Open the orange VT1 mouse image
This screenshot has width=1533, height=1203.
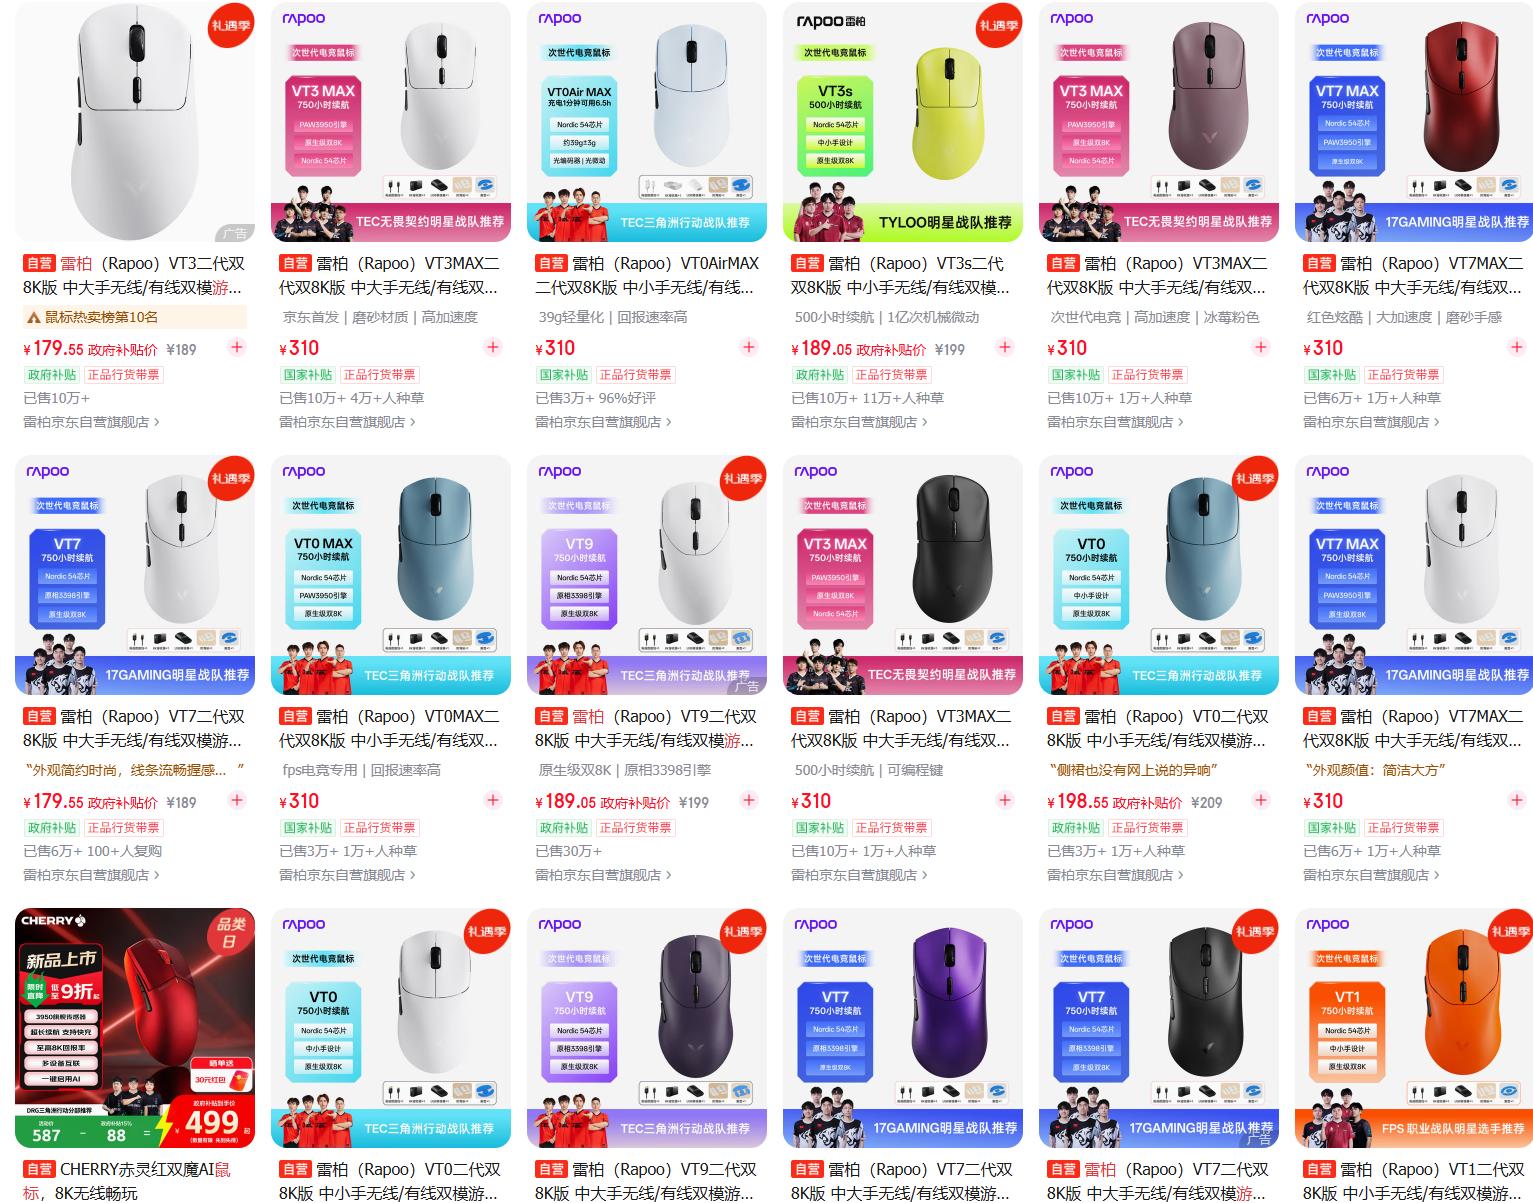tap(1414, 1028)
